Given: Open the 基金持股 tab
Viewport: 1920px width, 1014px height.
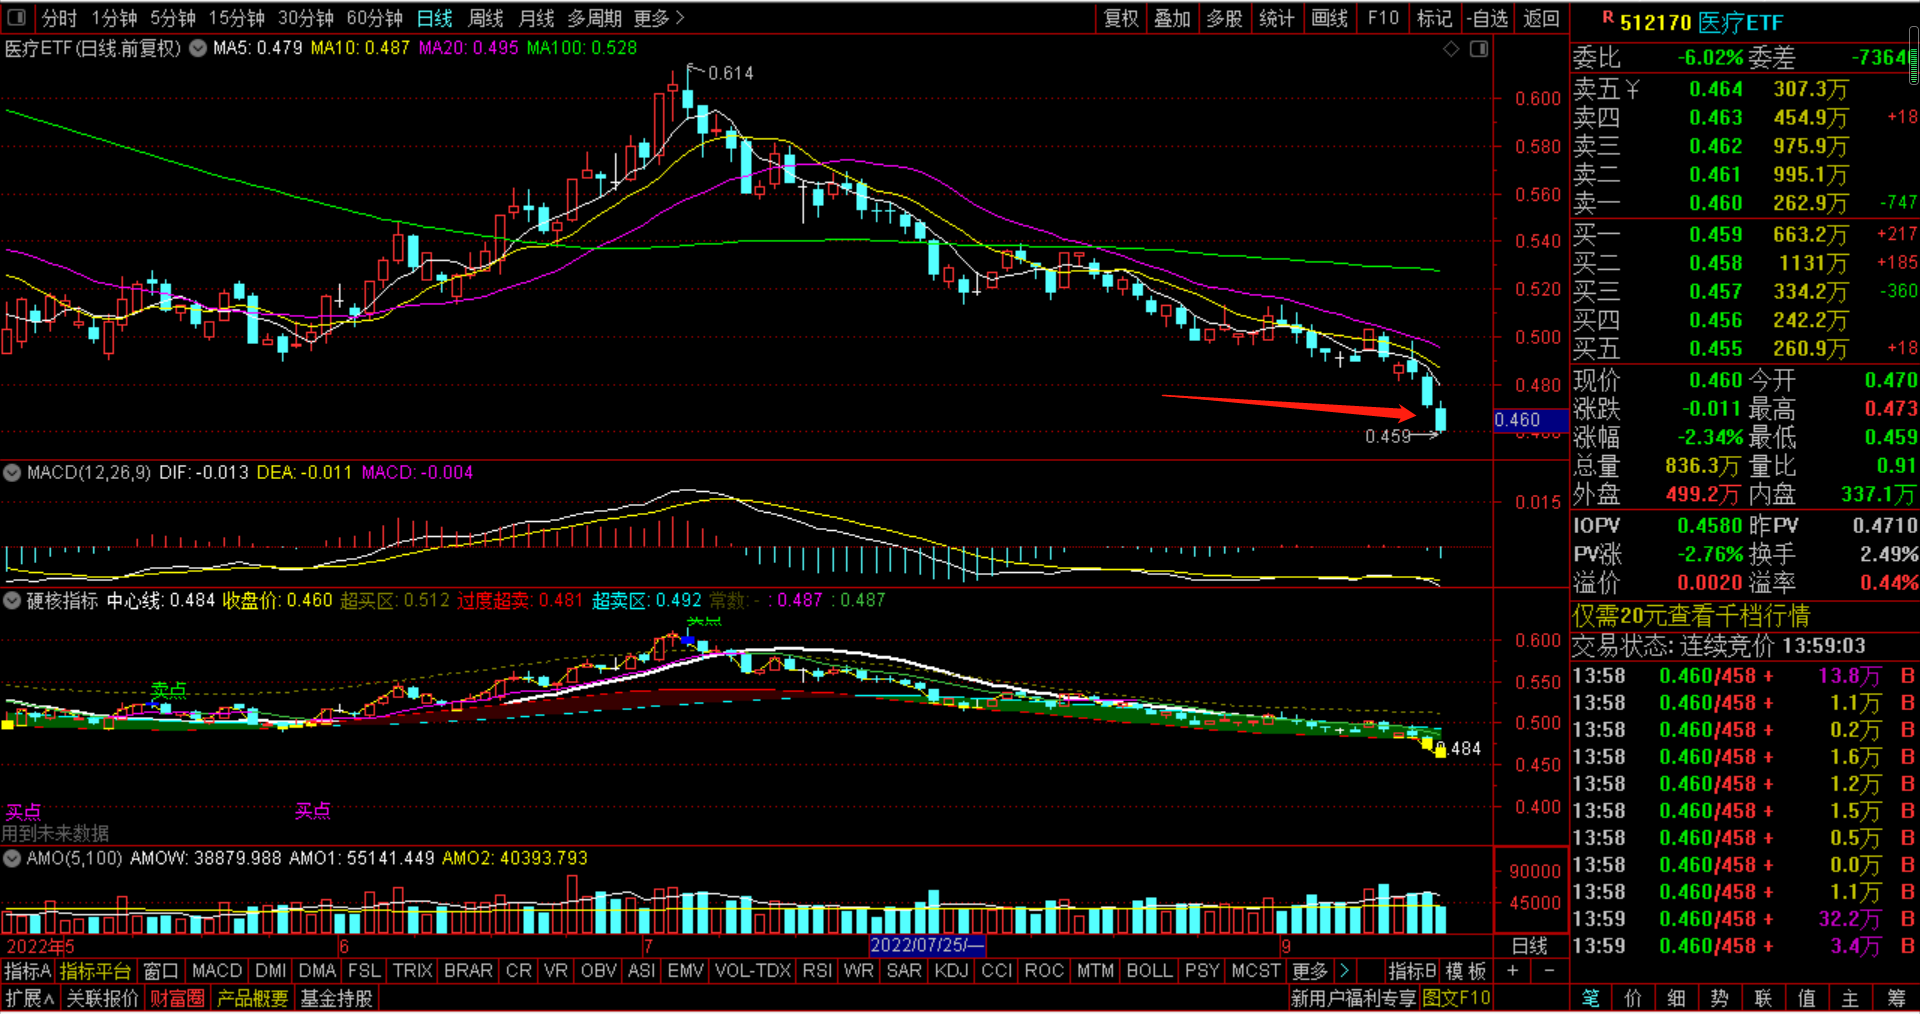Looking at the screenshot, I should tap(337, 998).
